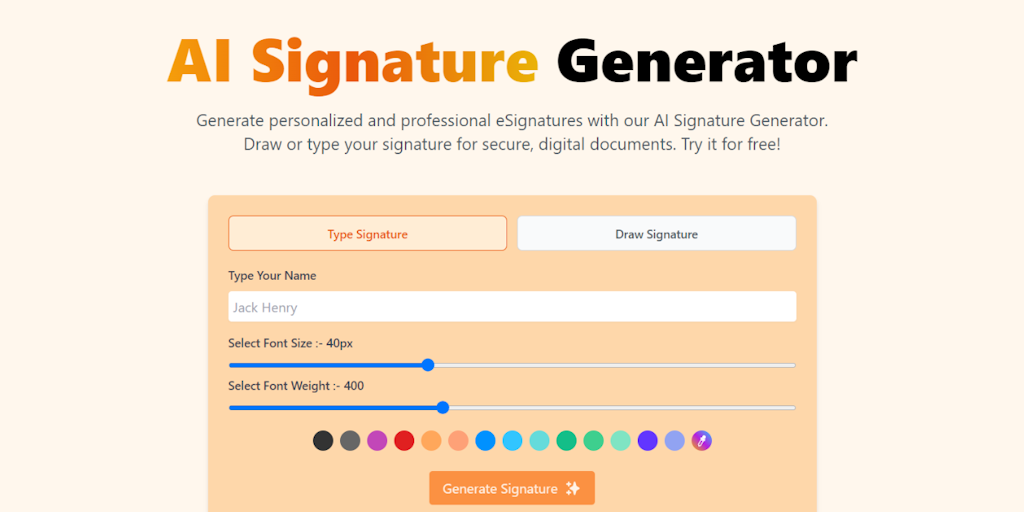Switch to the Type Signature tab
1024x512 pixels.
(367, 234)
